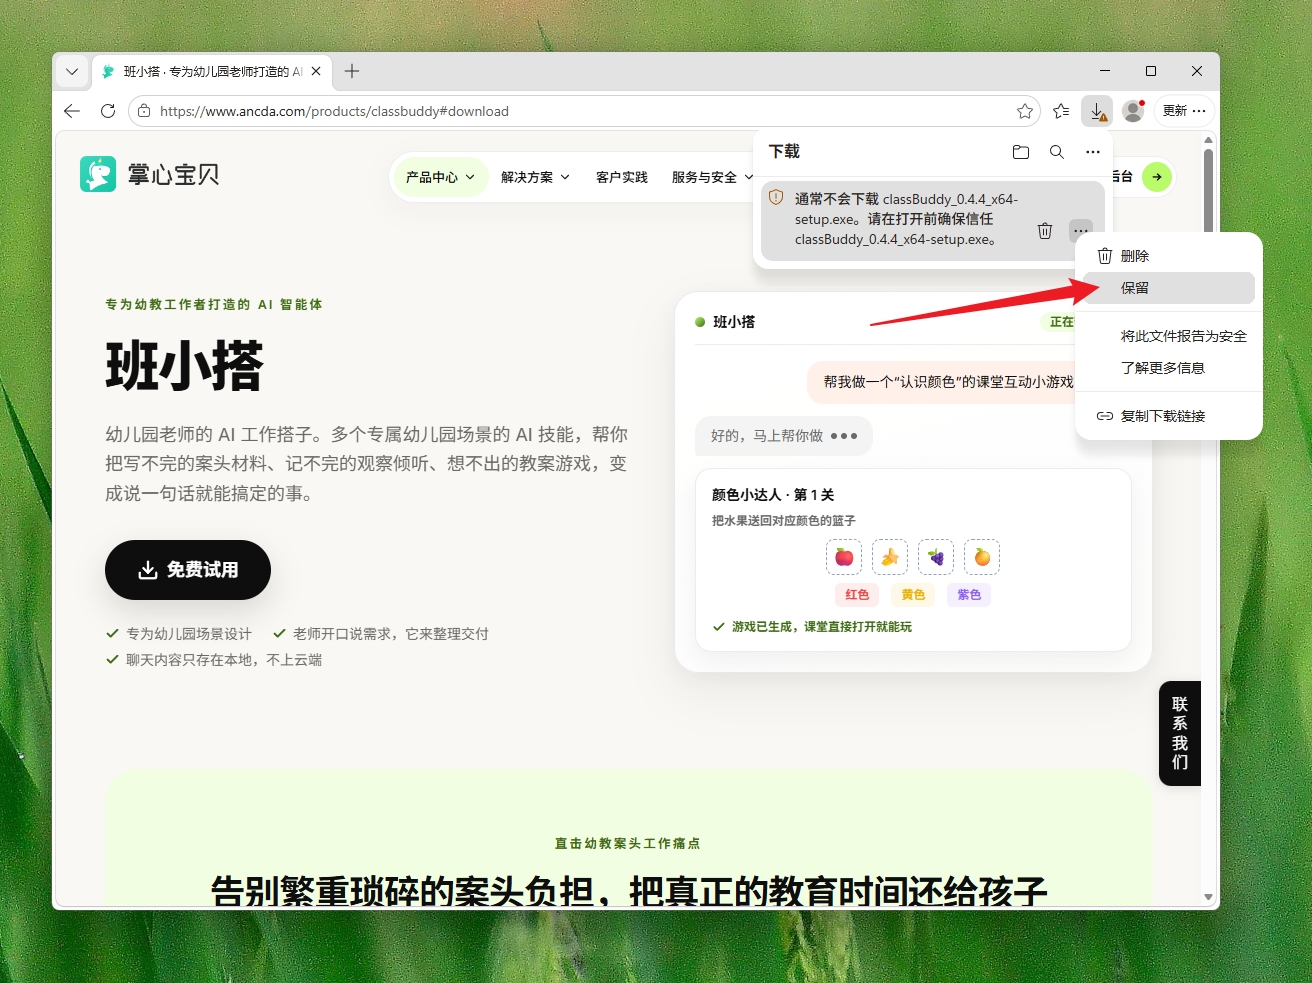Click the download warning shield icon
The width and height of the screenshot is (1312, 983).
776,198
